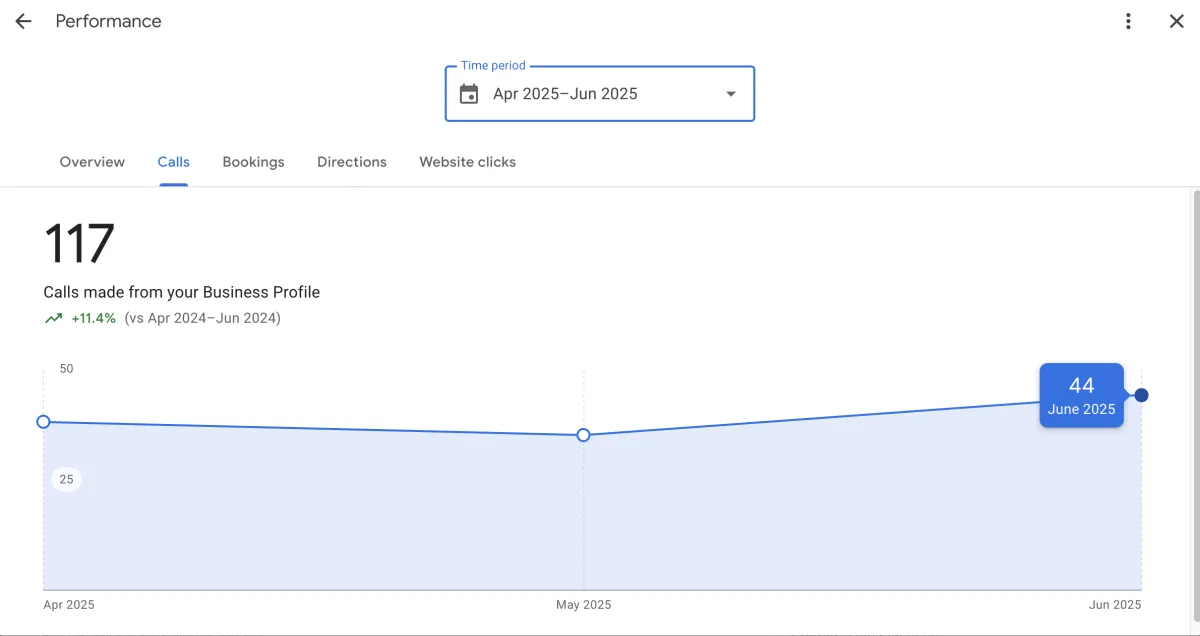Click the "(vs Apr 2024–Jun 2024)" comparison text
Viewport: 1200px width, 636px height.
pos(203,319)
